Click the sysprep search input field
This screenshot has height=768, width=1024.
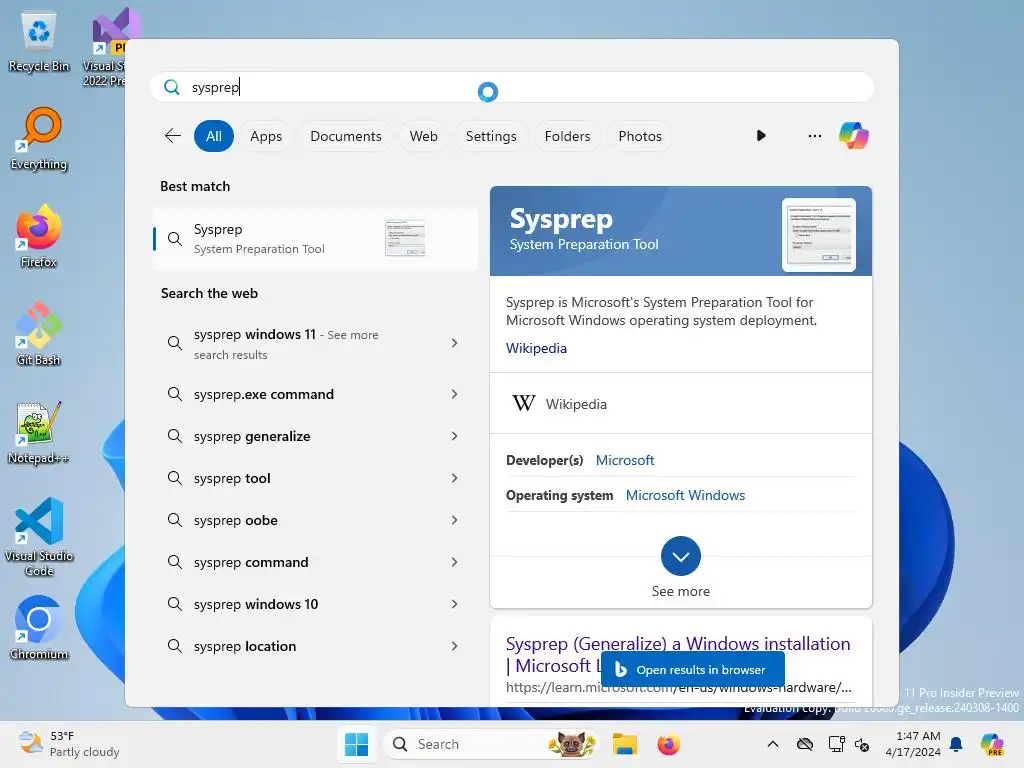tap(512, 87)
